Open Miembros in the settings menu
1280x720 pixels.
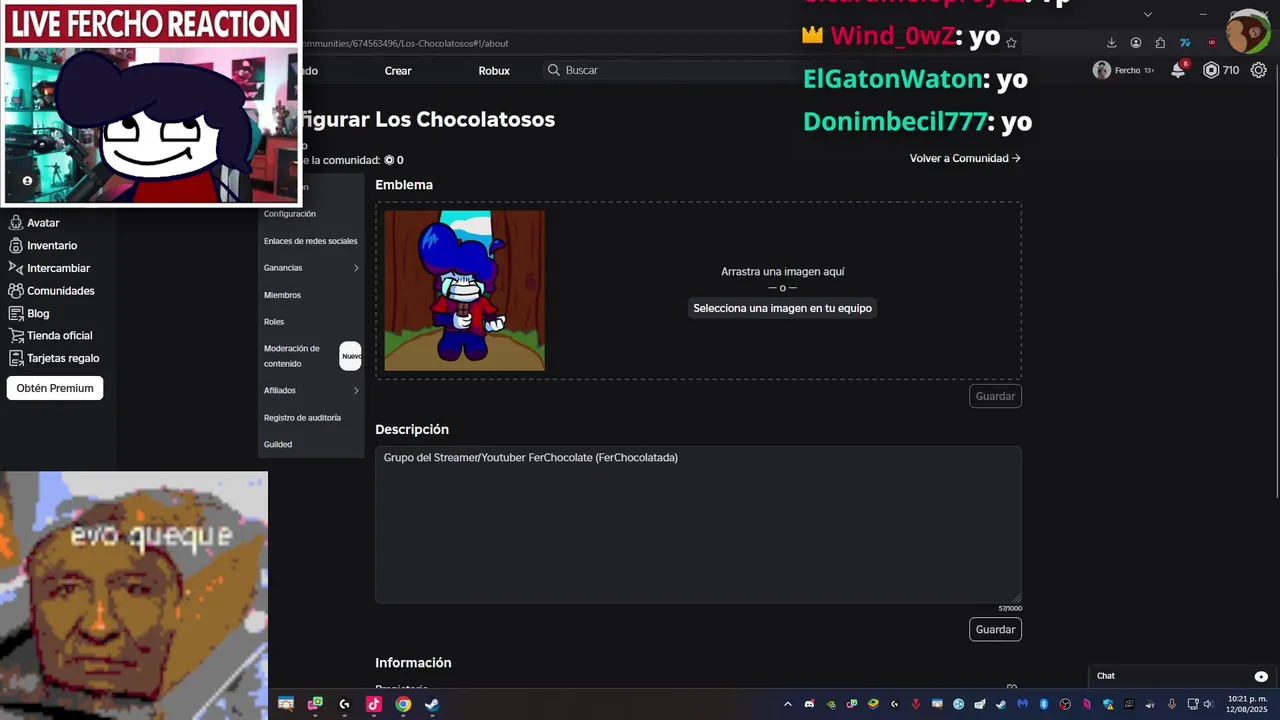pos(282,295)
